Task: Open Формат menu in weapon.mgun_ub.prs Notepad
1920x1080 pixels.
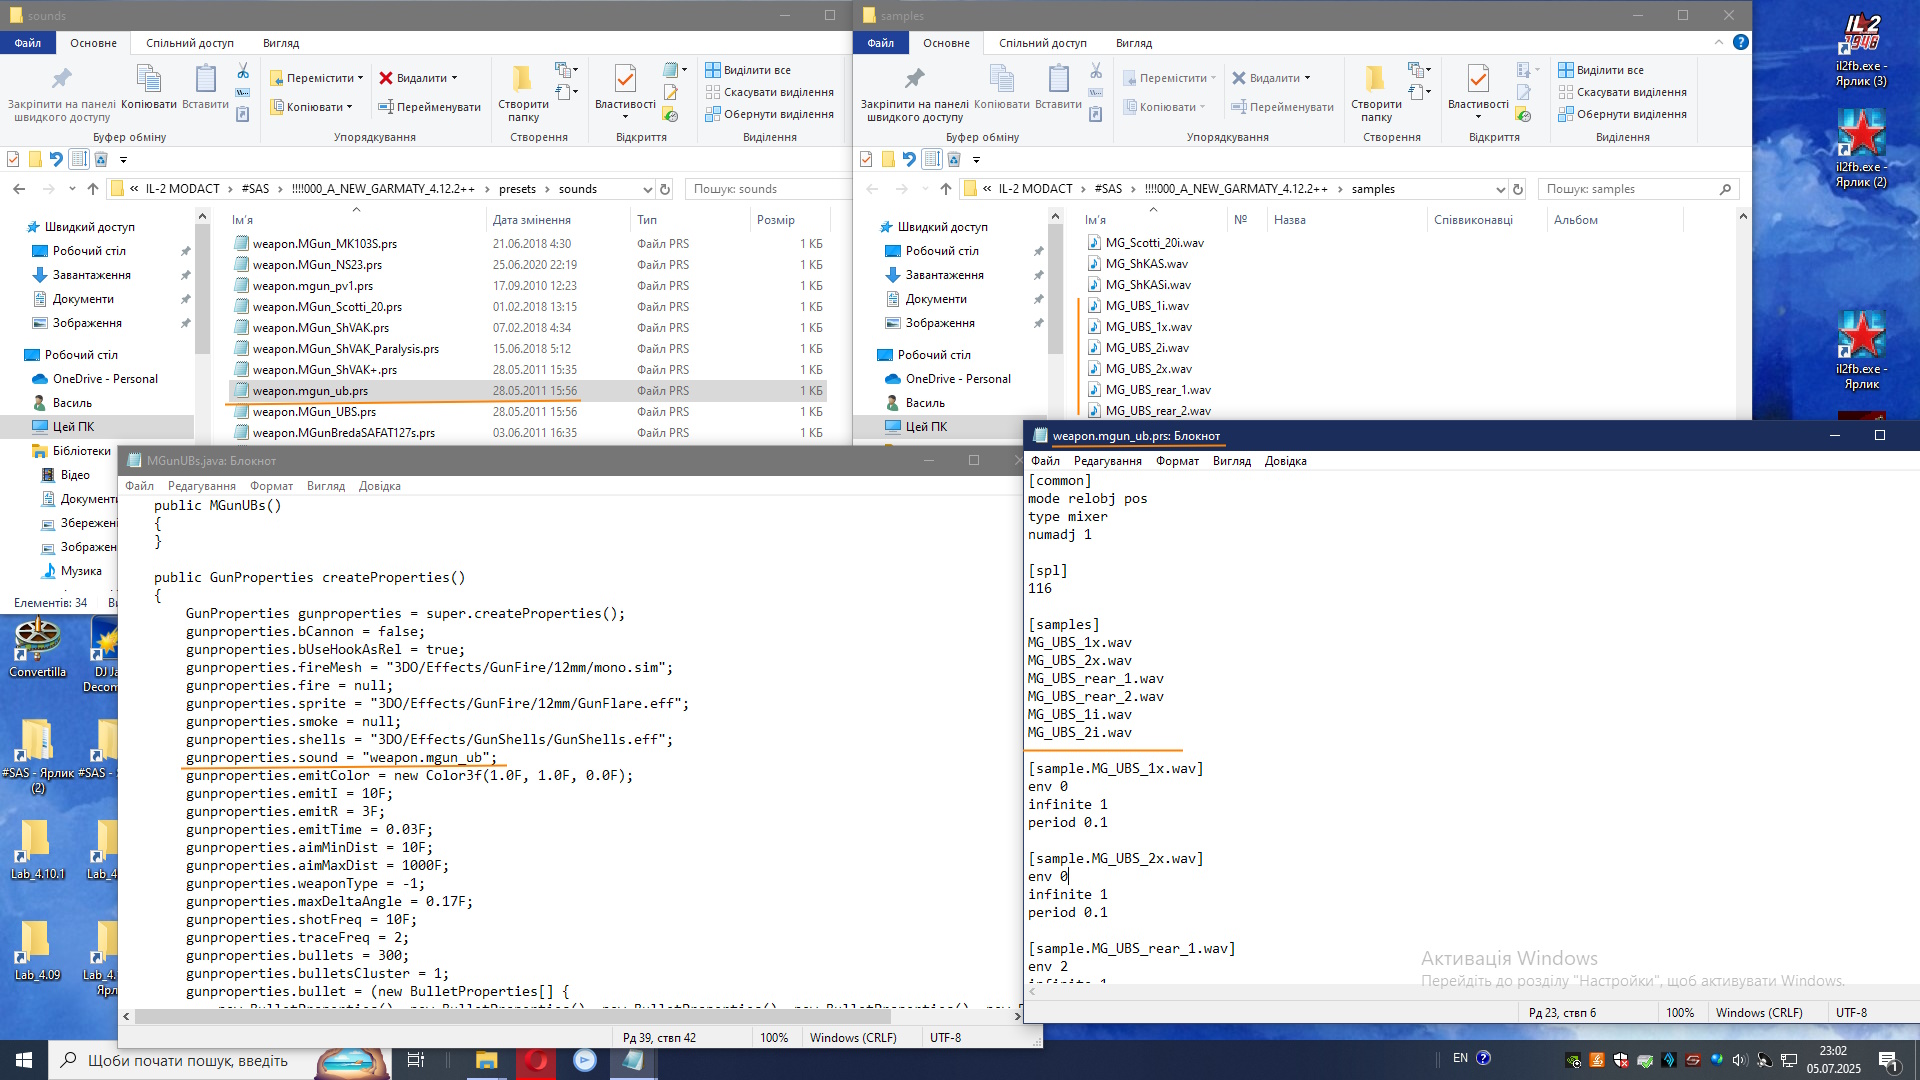Action: tap(1177, 461)
